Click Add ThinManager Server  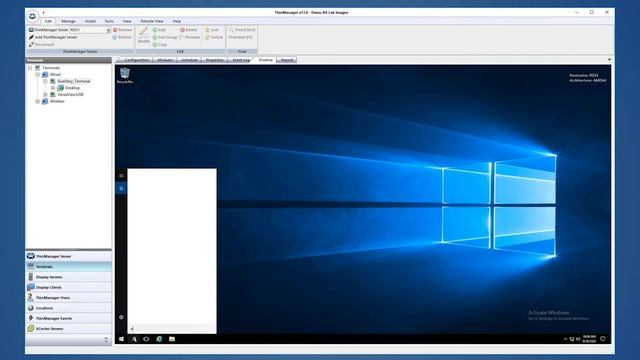(x=53, y=37)
